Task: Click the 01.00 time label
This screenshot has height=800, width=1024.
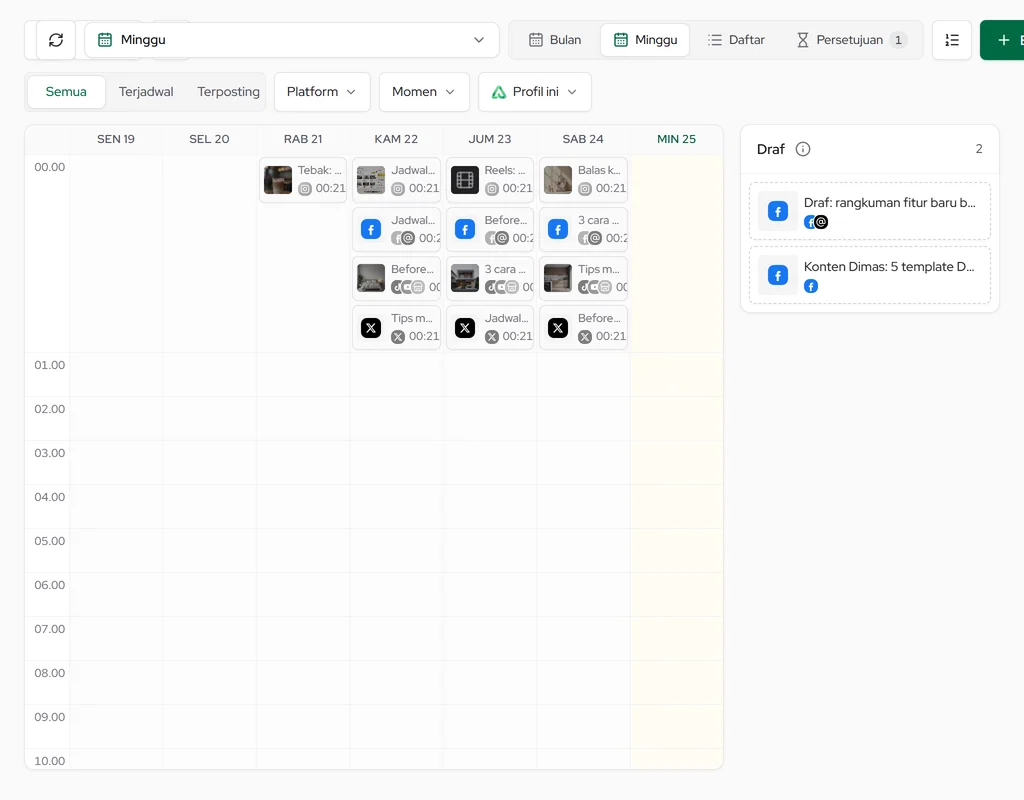Action: click(50, 365)
